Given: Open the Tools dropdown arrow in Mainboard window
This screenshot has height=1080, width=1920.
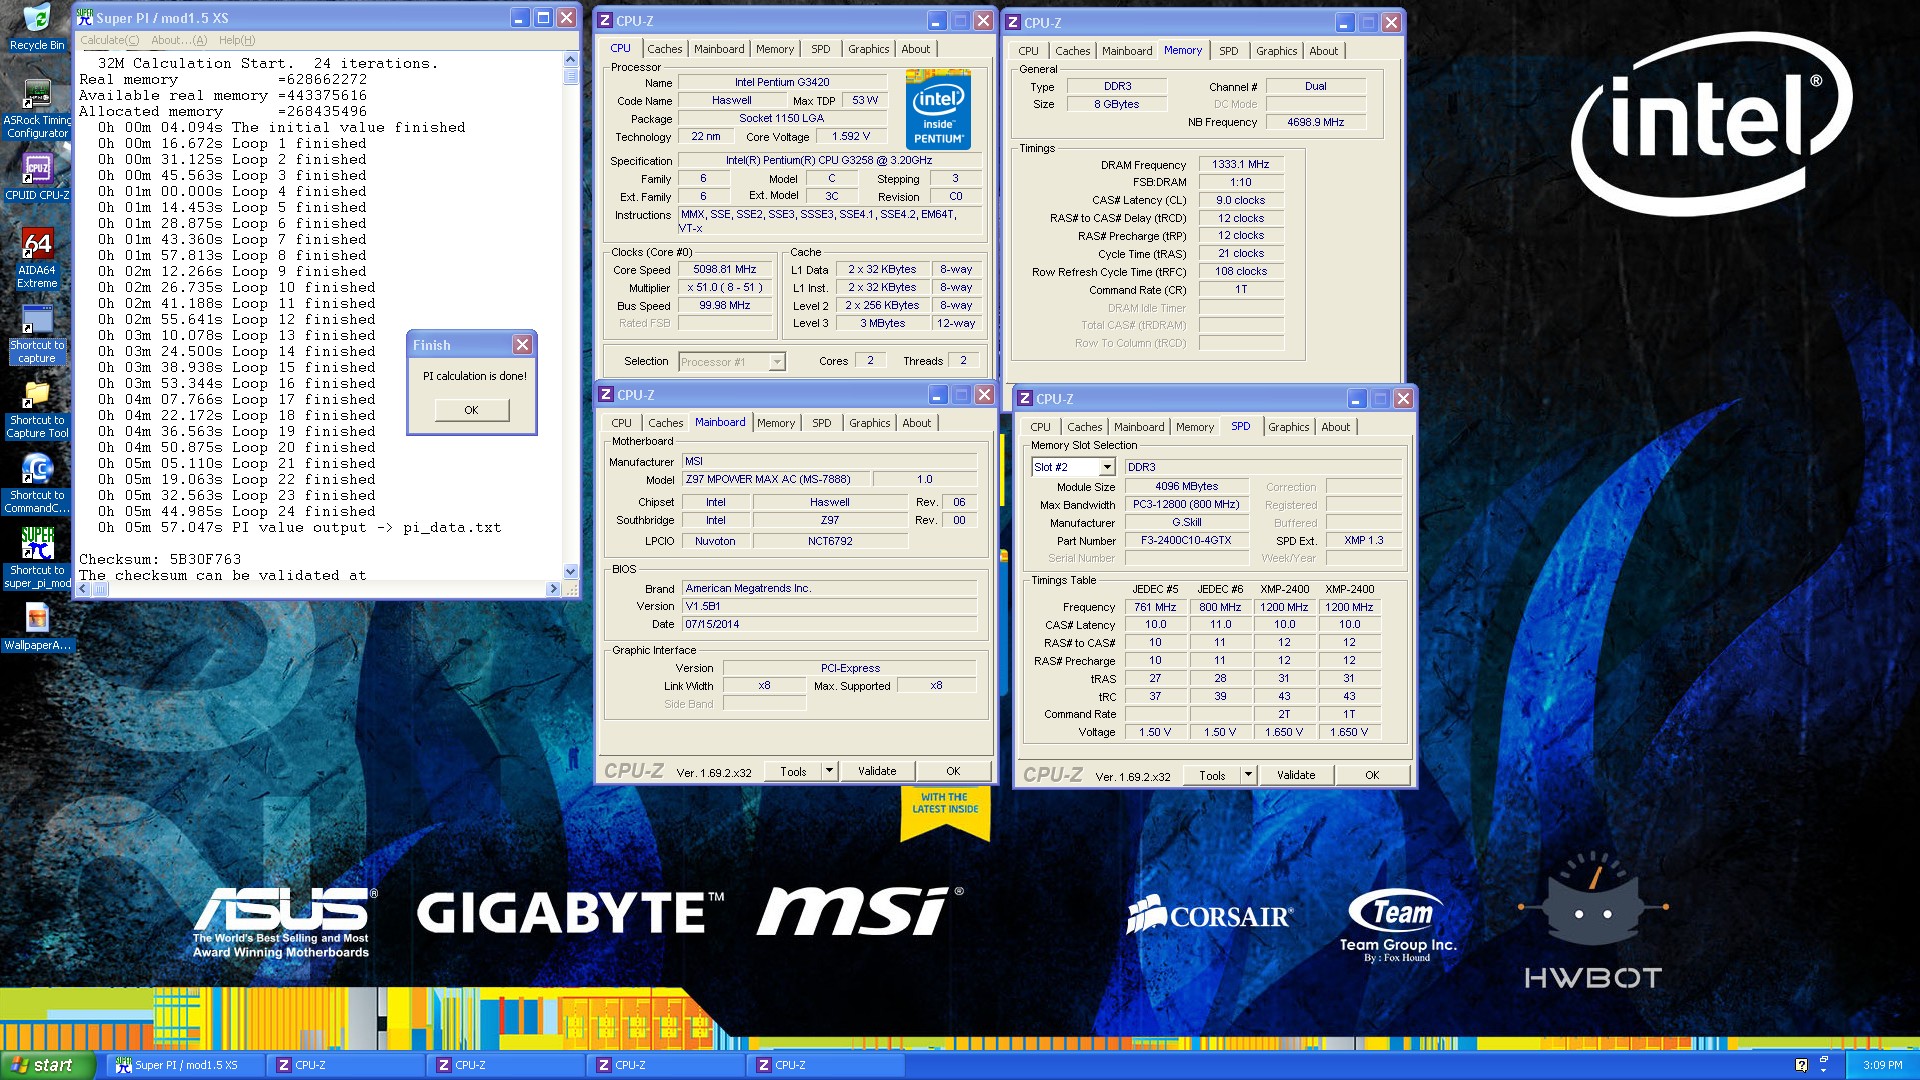Looking at the screenshot, I should (828, 771).
